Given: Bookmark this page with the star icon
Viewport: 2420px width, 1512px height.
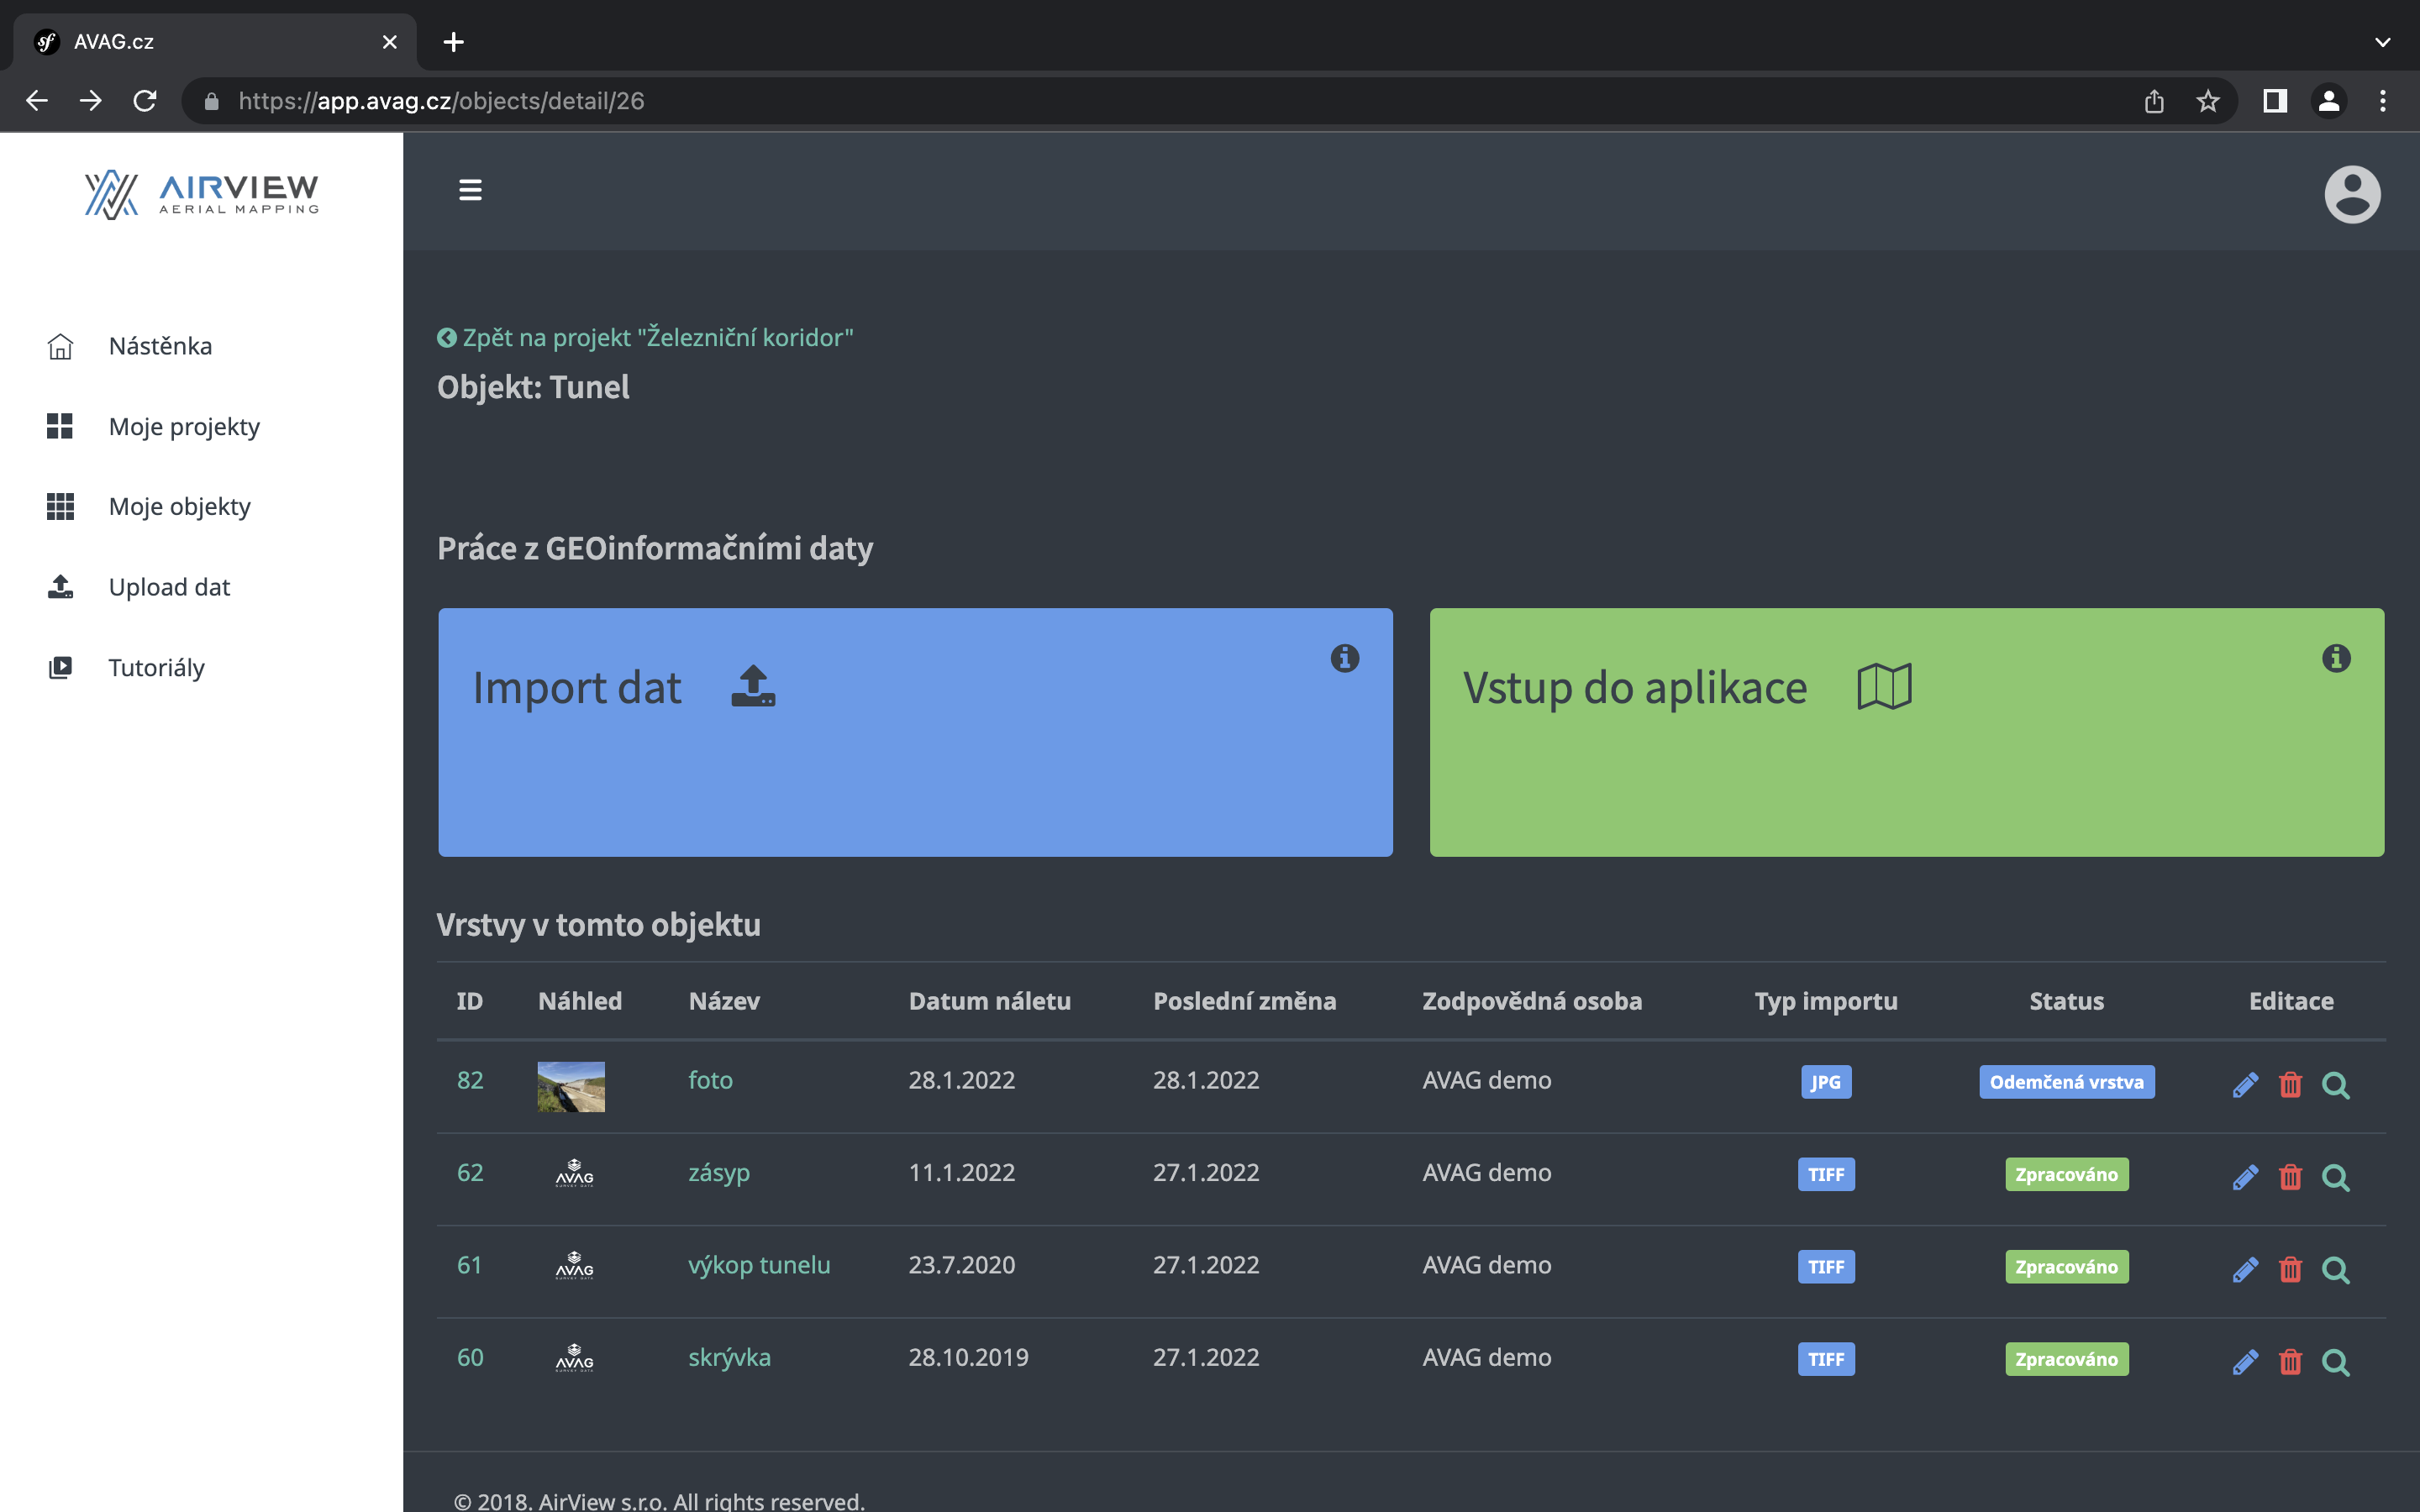Looking at the screenshot, I should pyautogui.click(x=2208, y=101).
